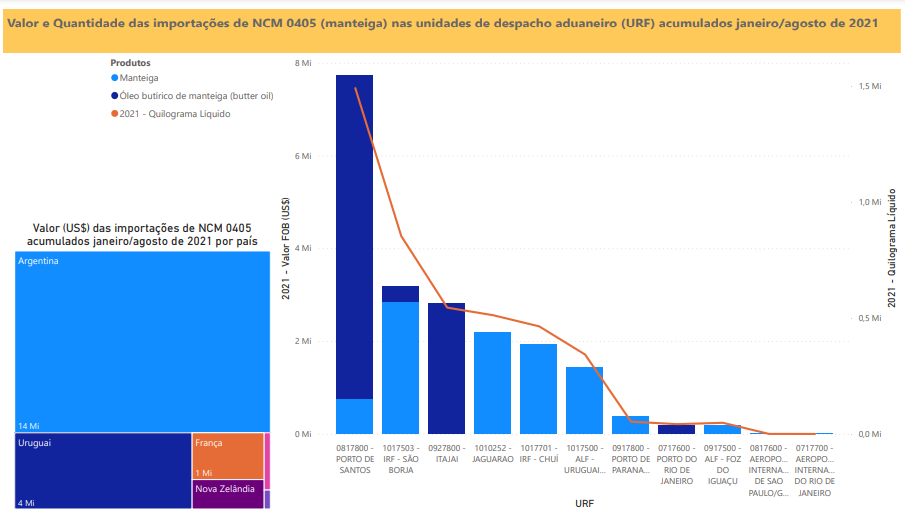Click the 0817800 - PORTO DE SANTOS axis label

(355, 459)
